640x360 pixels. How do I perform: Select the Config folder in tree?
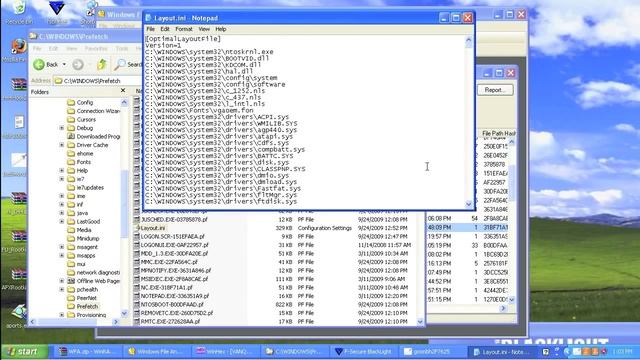coord(84,102)
